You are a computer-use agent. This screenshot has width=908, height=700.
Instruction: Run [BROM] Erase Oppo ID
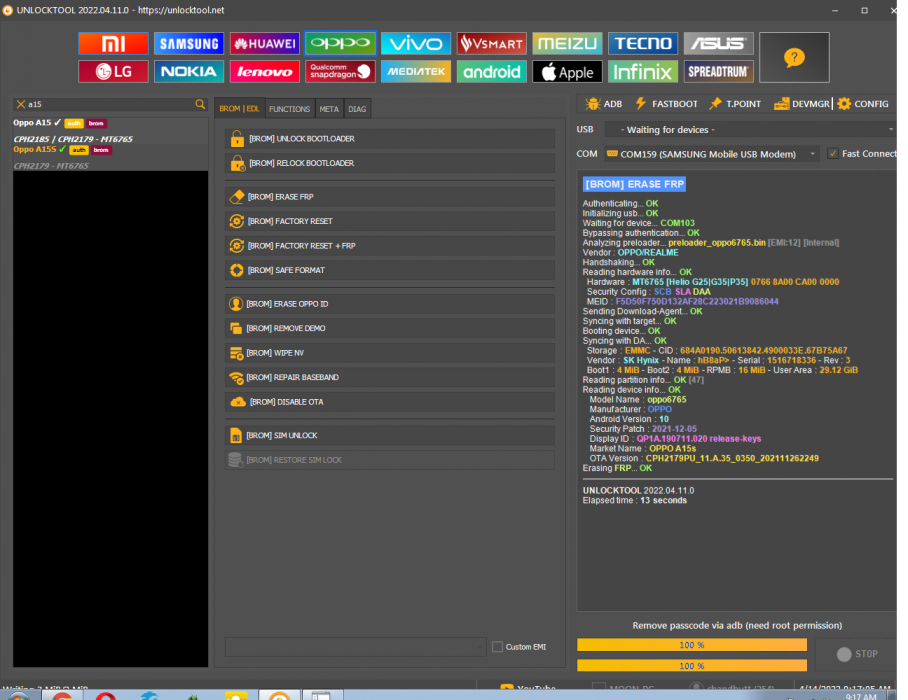point(390,304)
